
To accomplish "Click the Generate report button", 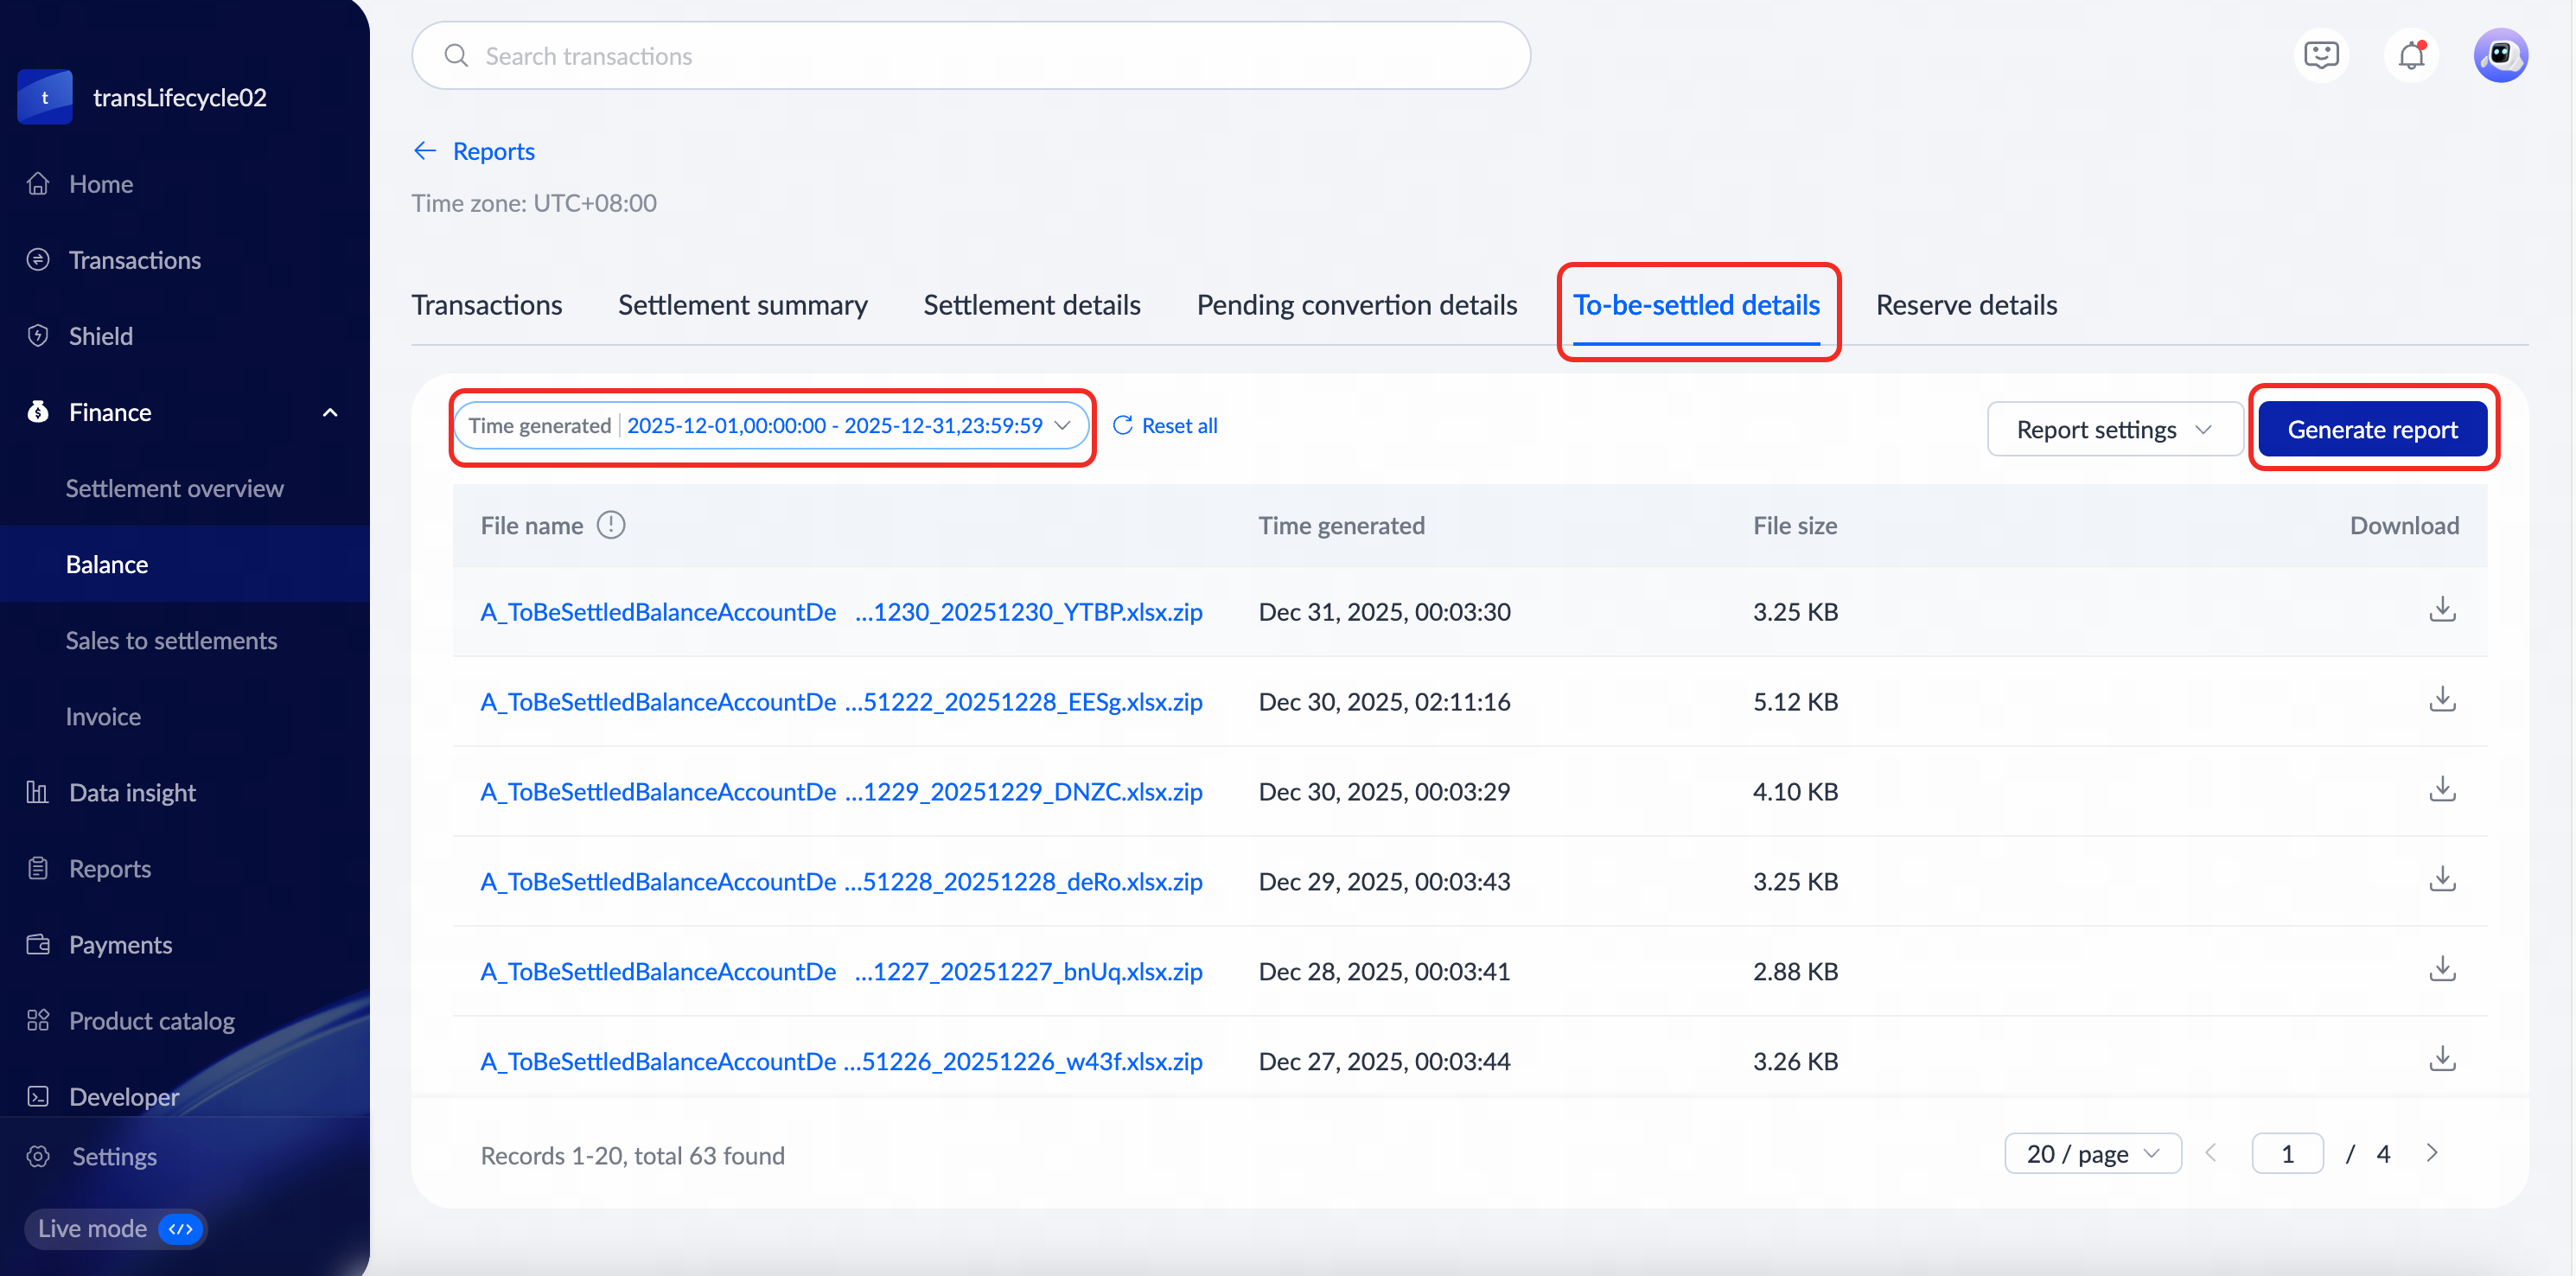I will pyautogui.click(x=2371, y=430).
